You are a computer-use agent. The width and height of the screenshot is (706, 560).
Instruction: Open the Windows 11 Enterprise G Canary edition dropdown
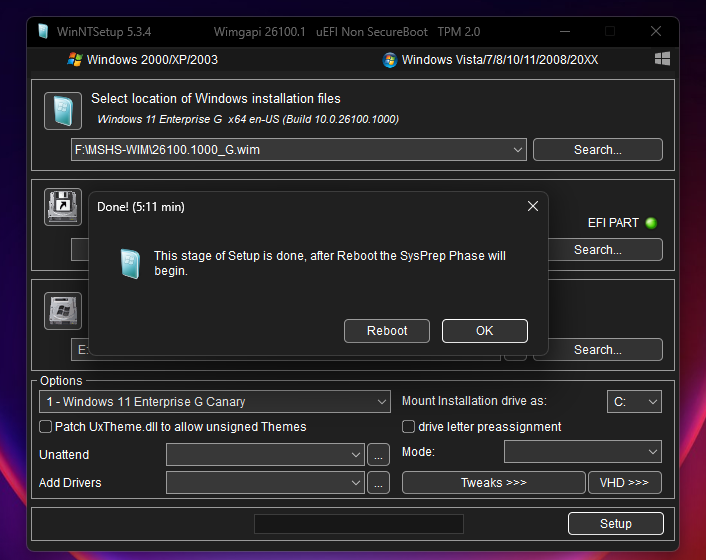(215, 402)
